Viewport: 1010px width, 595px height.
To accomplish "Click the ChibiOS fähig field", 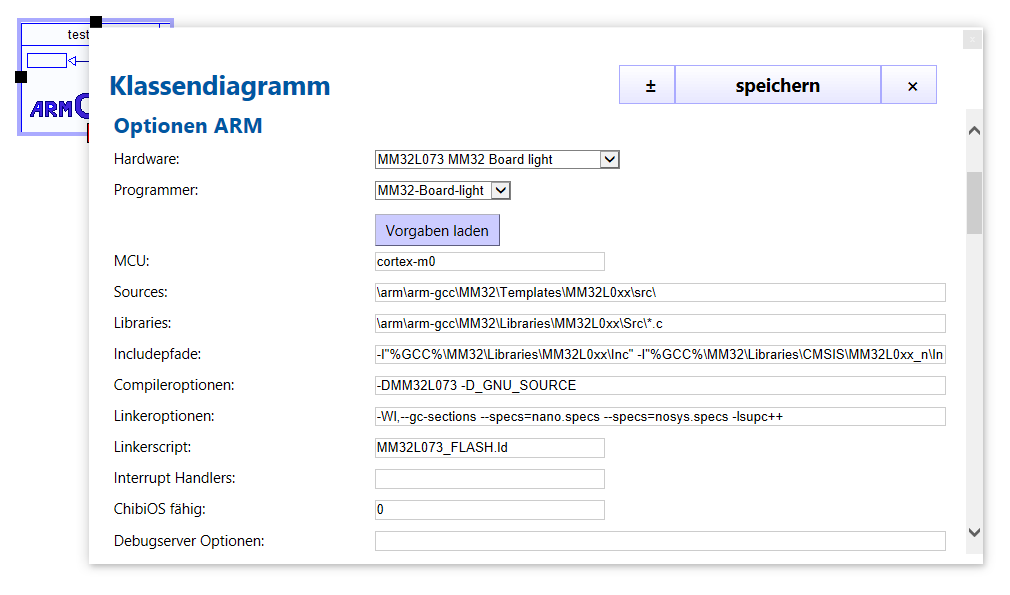I will point(489,510).
